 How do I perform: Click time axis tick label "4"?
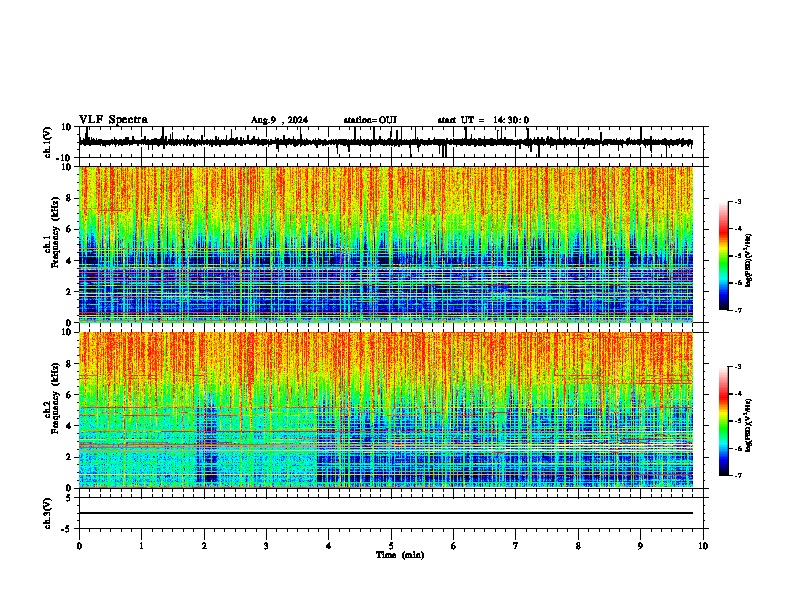(x=329, y=546)
